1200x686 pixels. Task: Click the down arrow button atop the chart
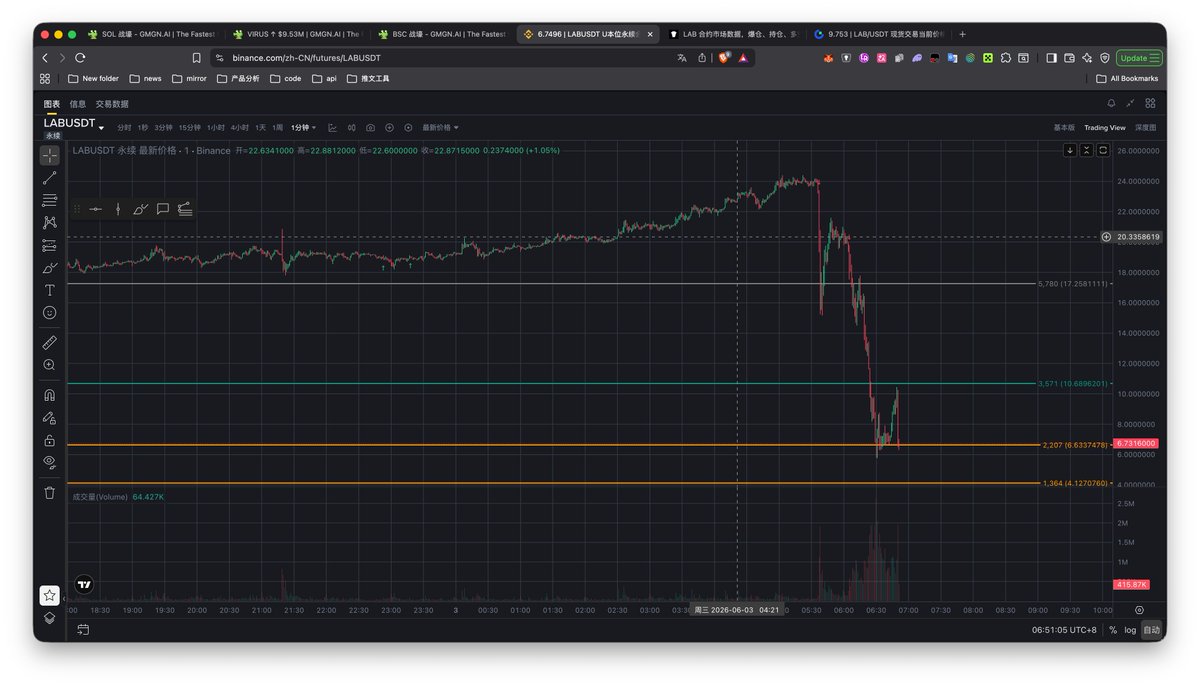pyautogui.click(x=1070, y=150)
